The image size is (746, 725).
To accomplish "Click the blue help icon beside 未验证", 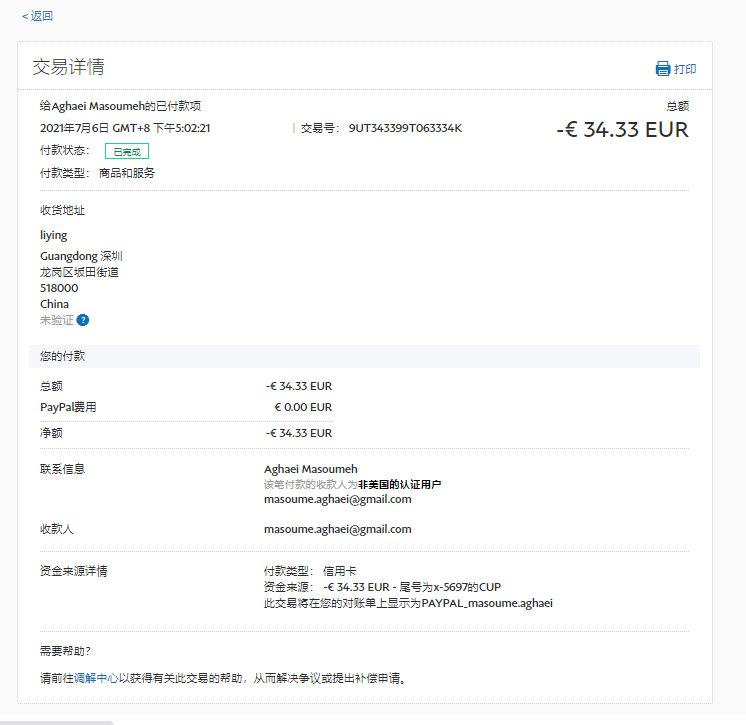I will point(83,320).
